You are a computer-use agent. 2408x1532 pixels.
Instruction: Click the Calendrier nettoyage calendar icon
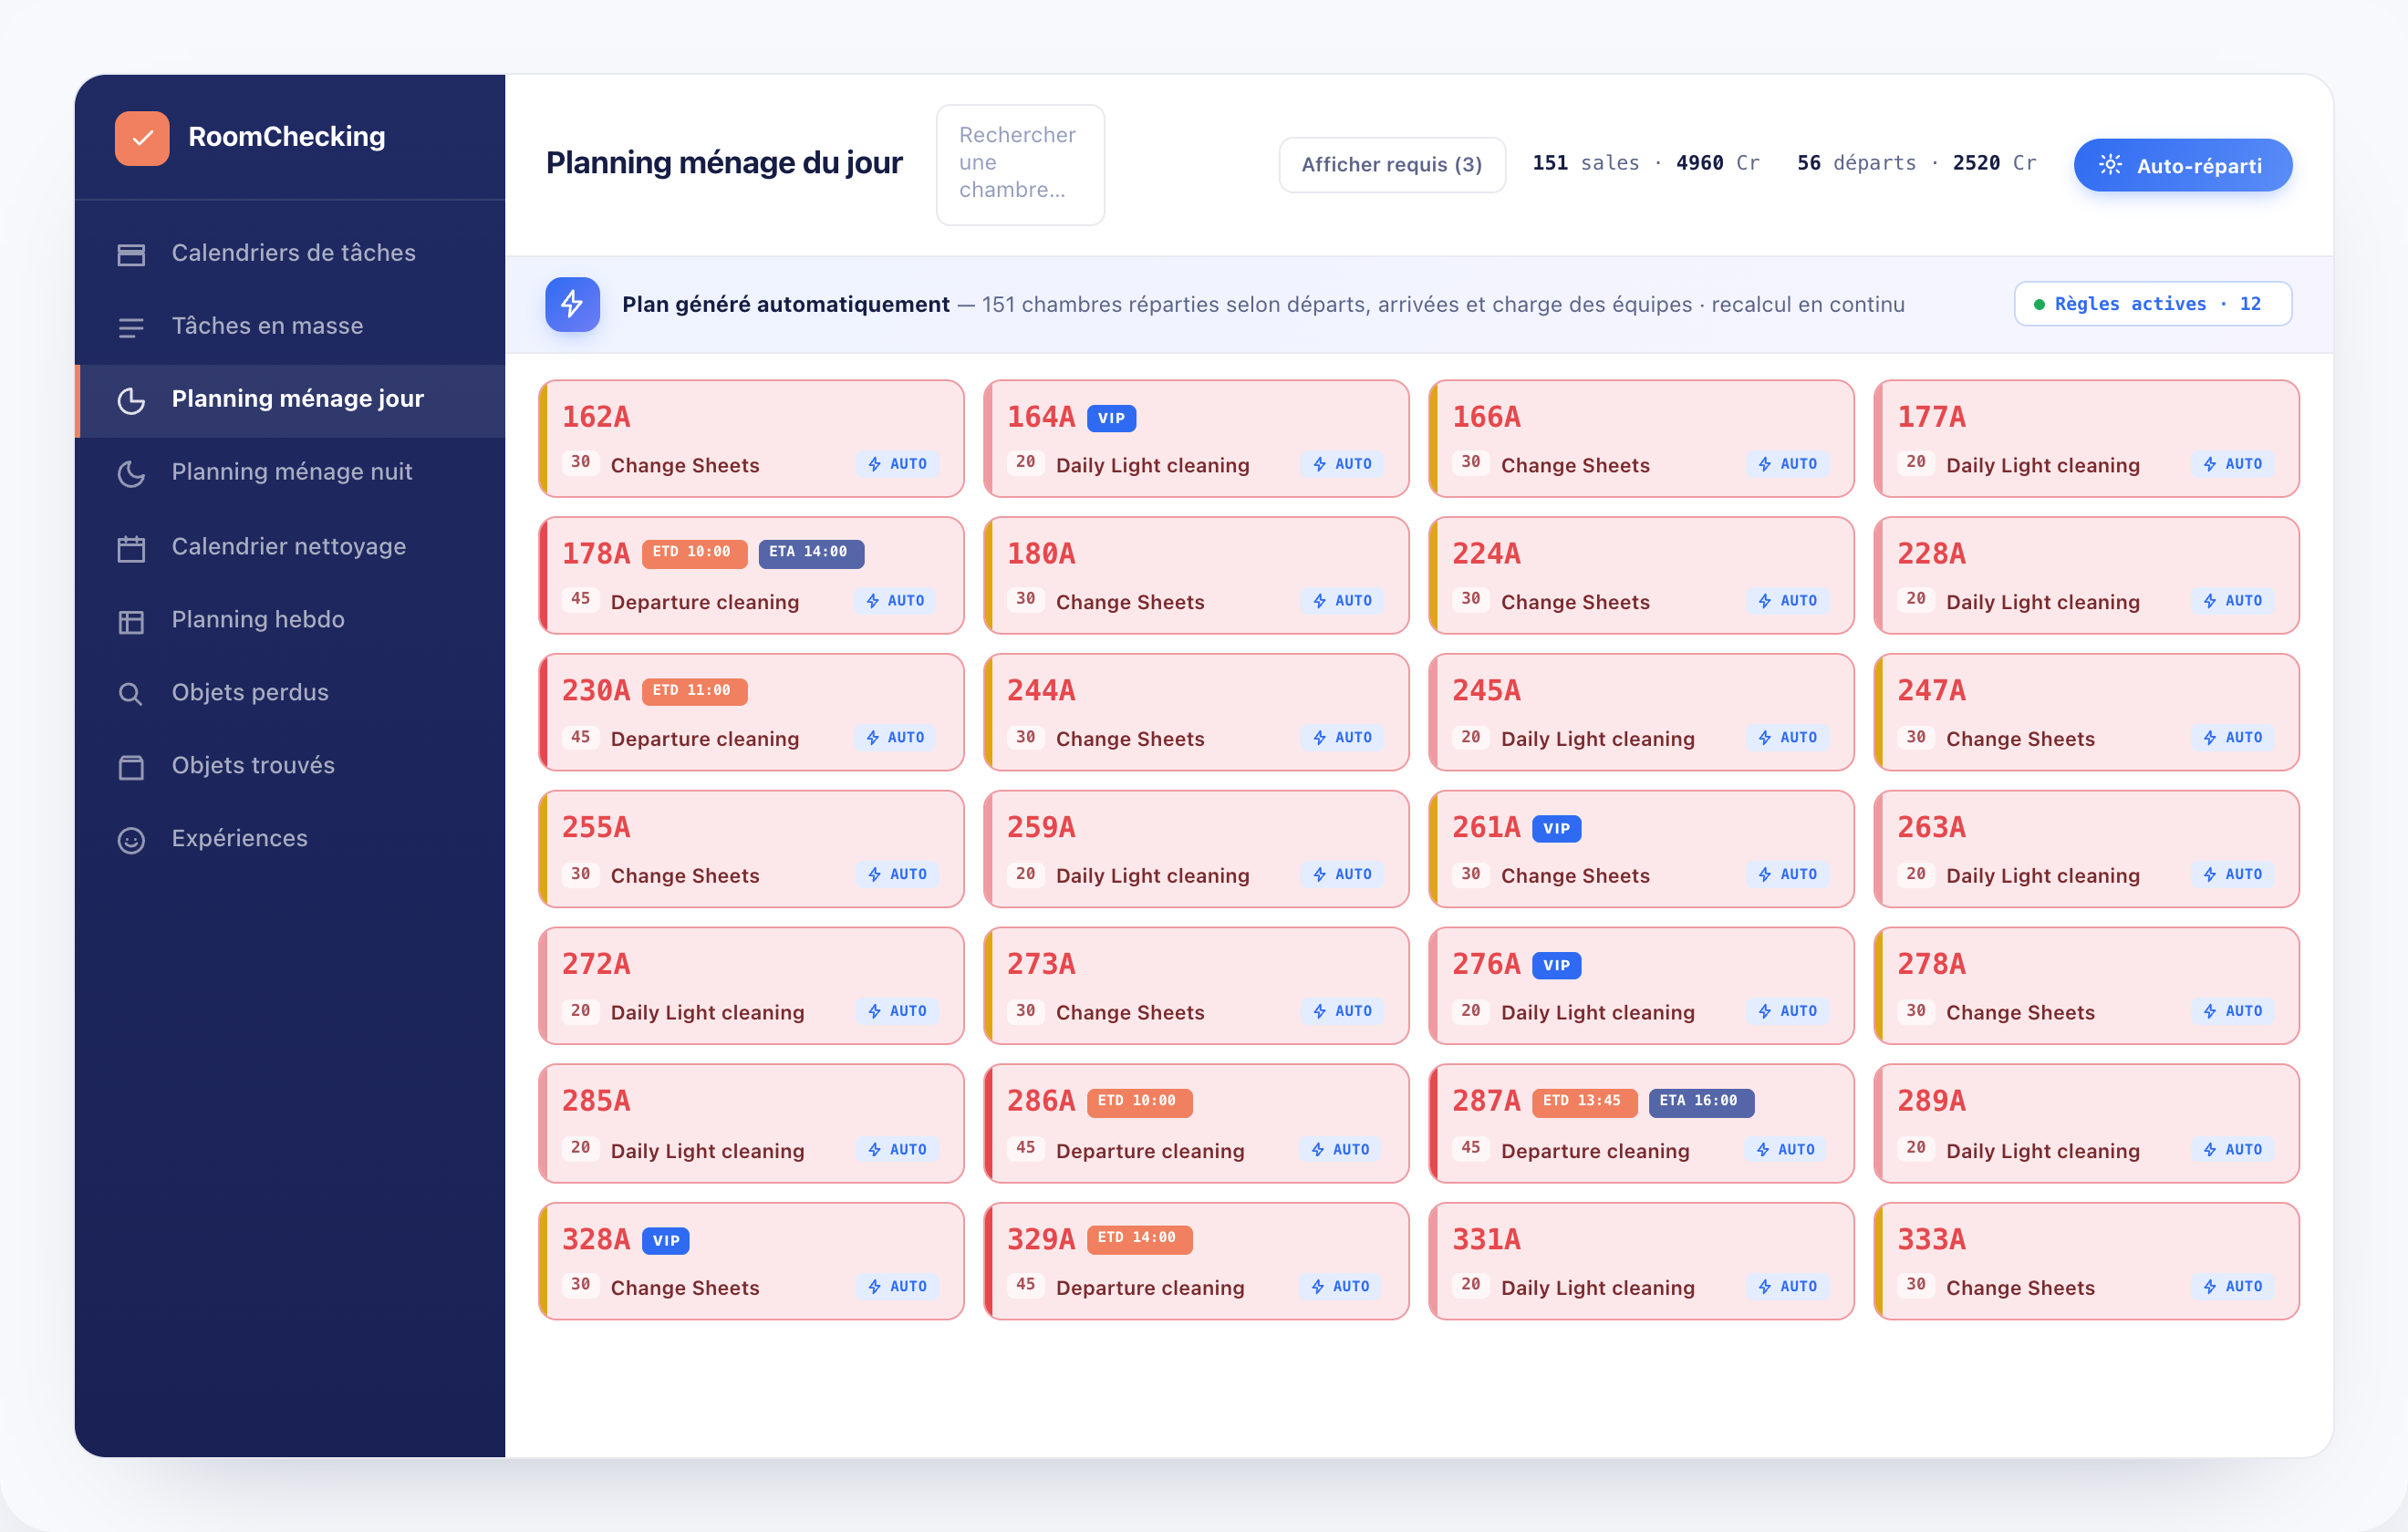pyautogui.click(x=131, y=548)
